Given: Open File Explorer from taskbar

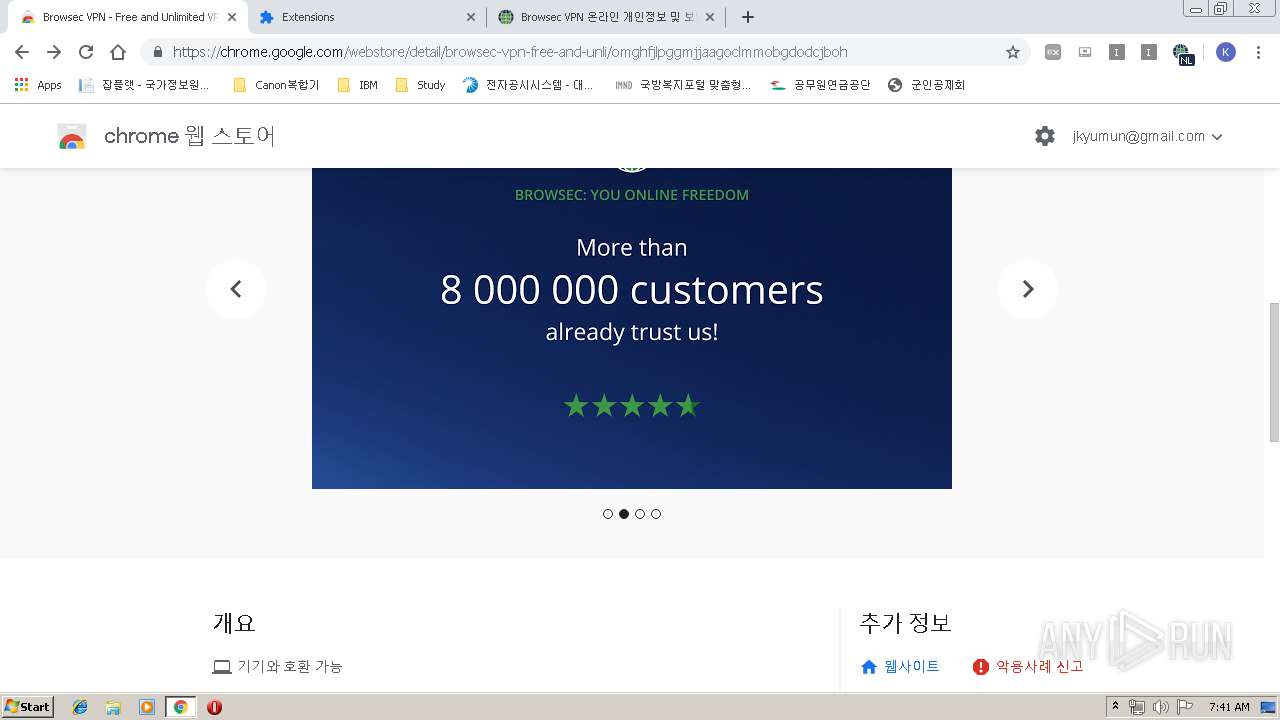Looking at the screenshot, I should coord(113,707).
